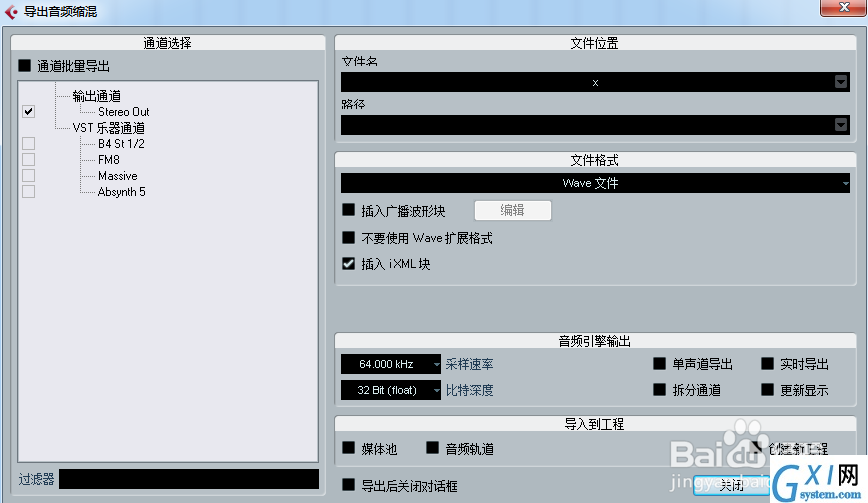Image resolution: width=868 pixels, height=503 pixels.
Task: Check the Massive channel checkbox
Action: (x=29, y=175)
